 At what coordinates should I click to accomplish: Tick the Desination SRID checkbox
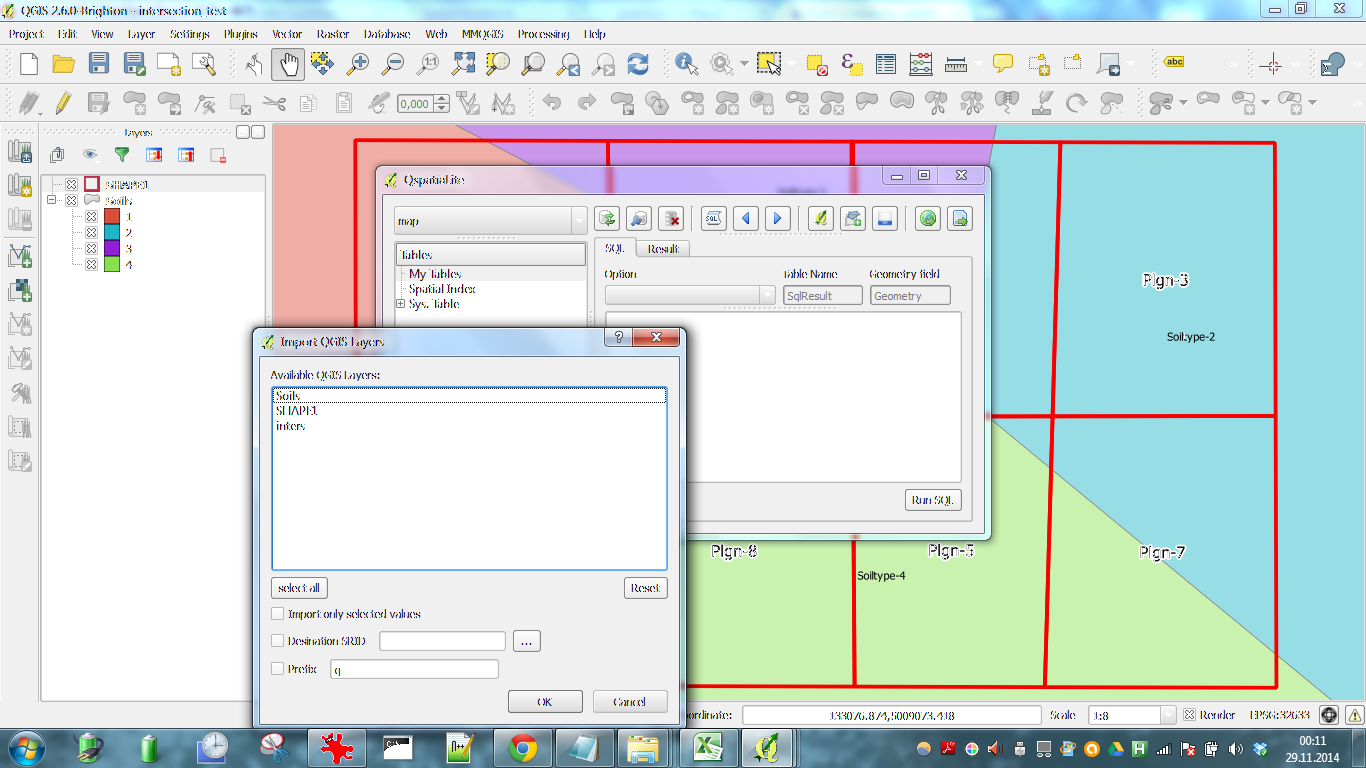tap(278, 641)
